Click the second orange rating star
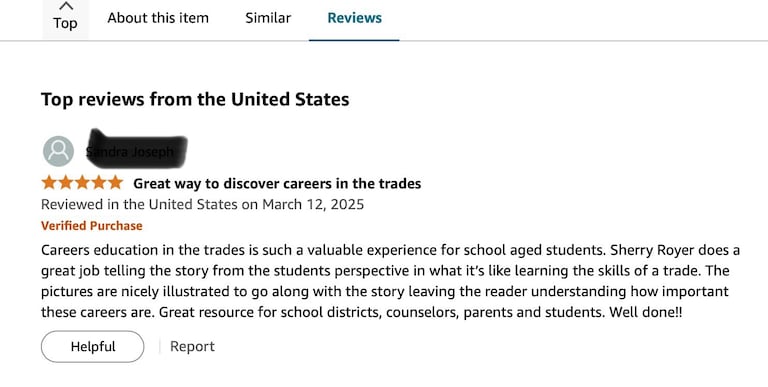 click(x=66, y=183)
